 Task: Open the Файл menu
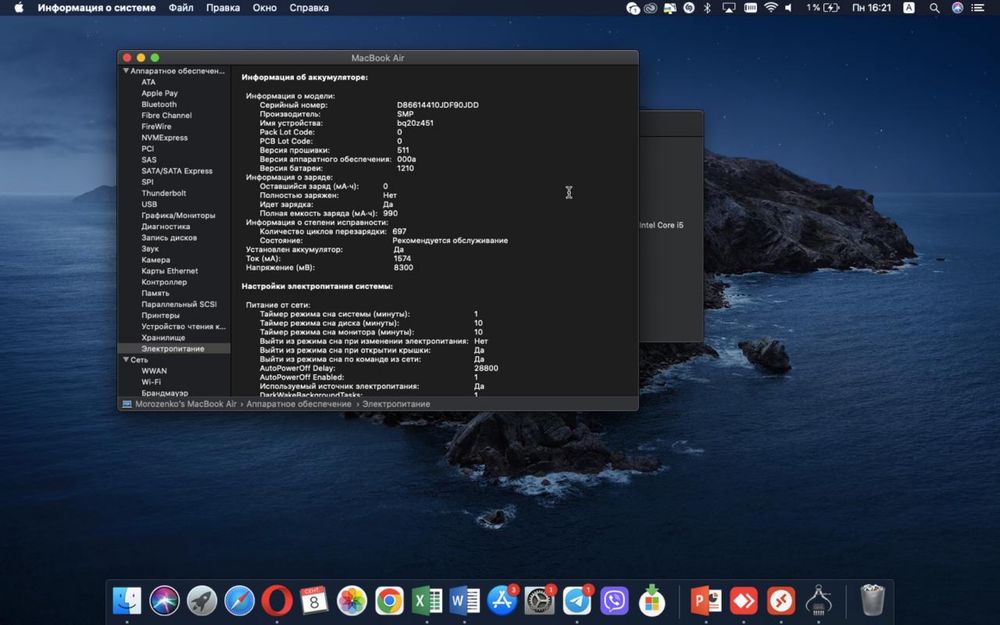click(181, 8)
